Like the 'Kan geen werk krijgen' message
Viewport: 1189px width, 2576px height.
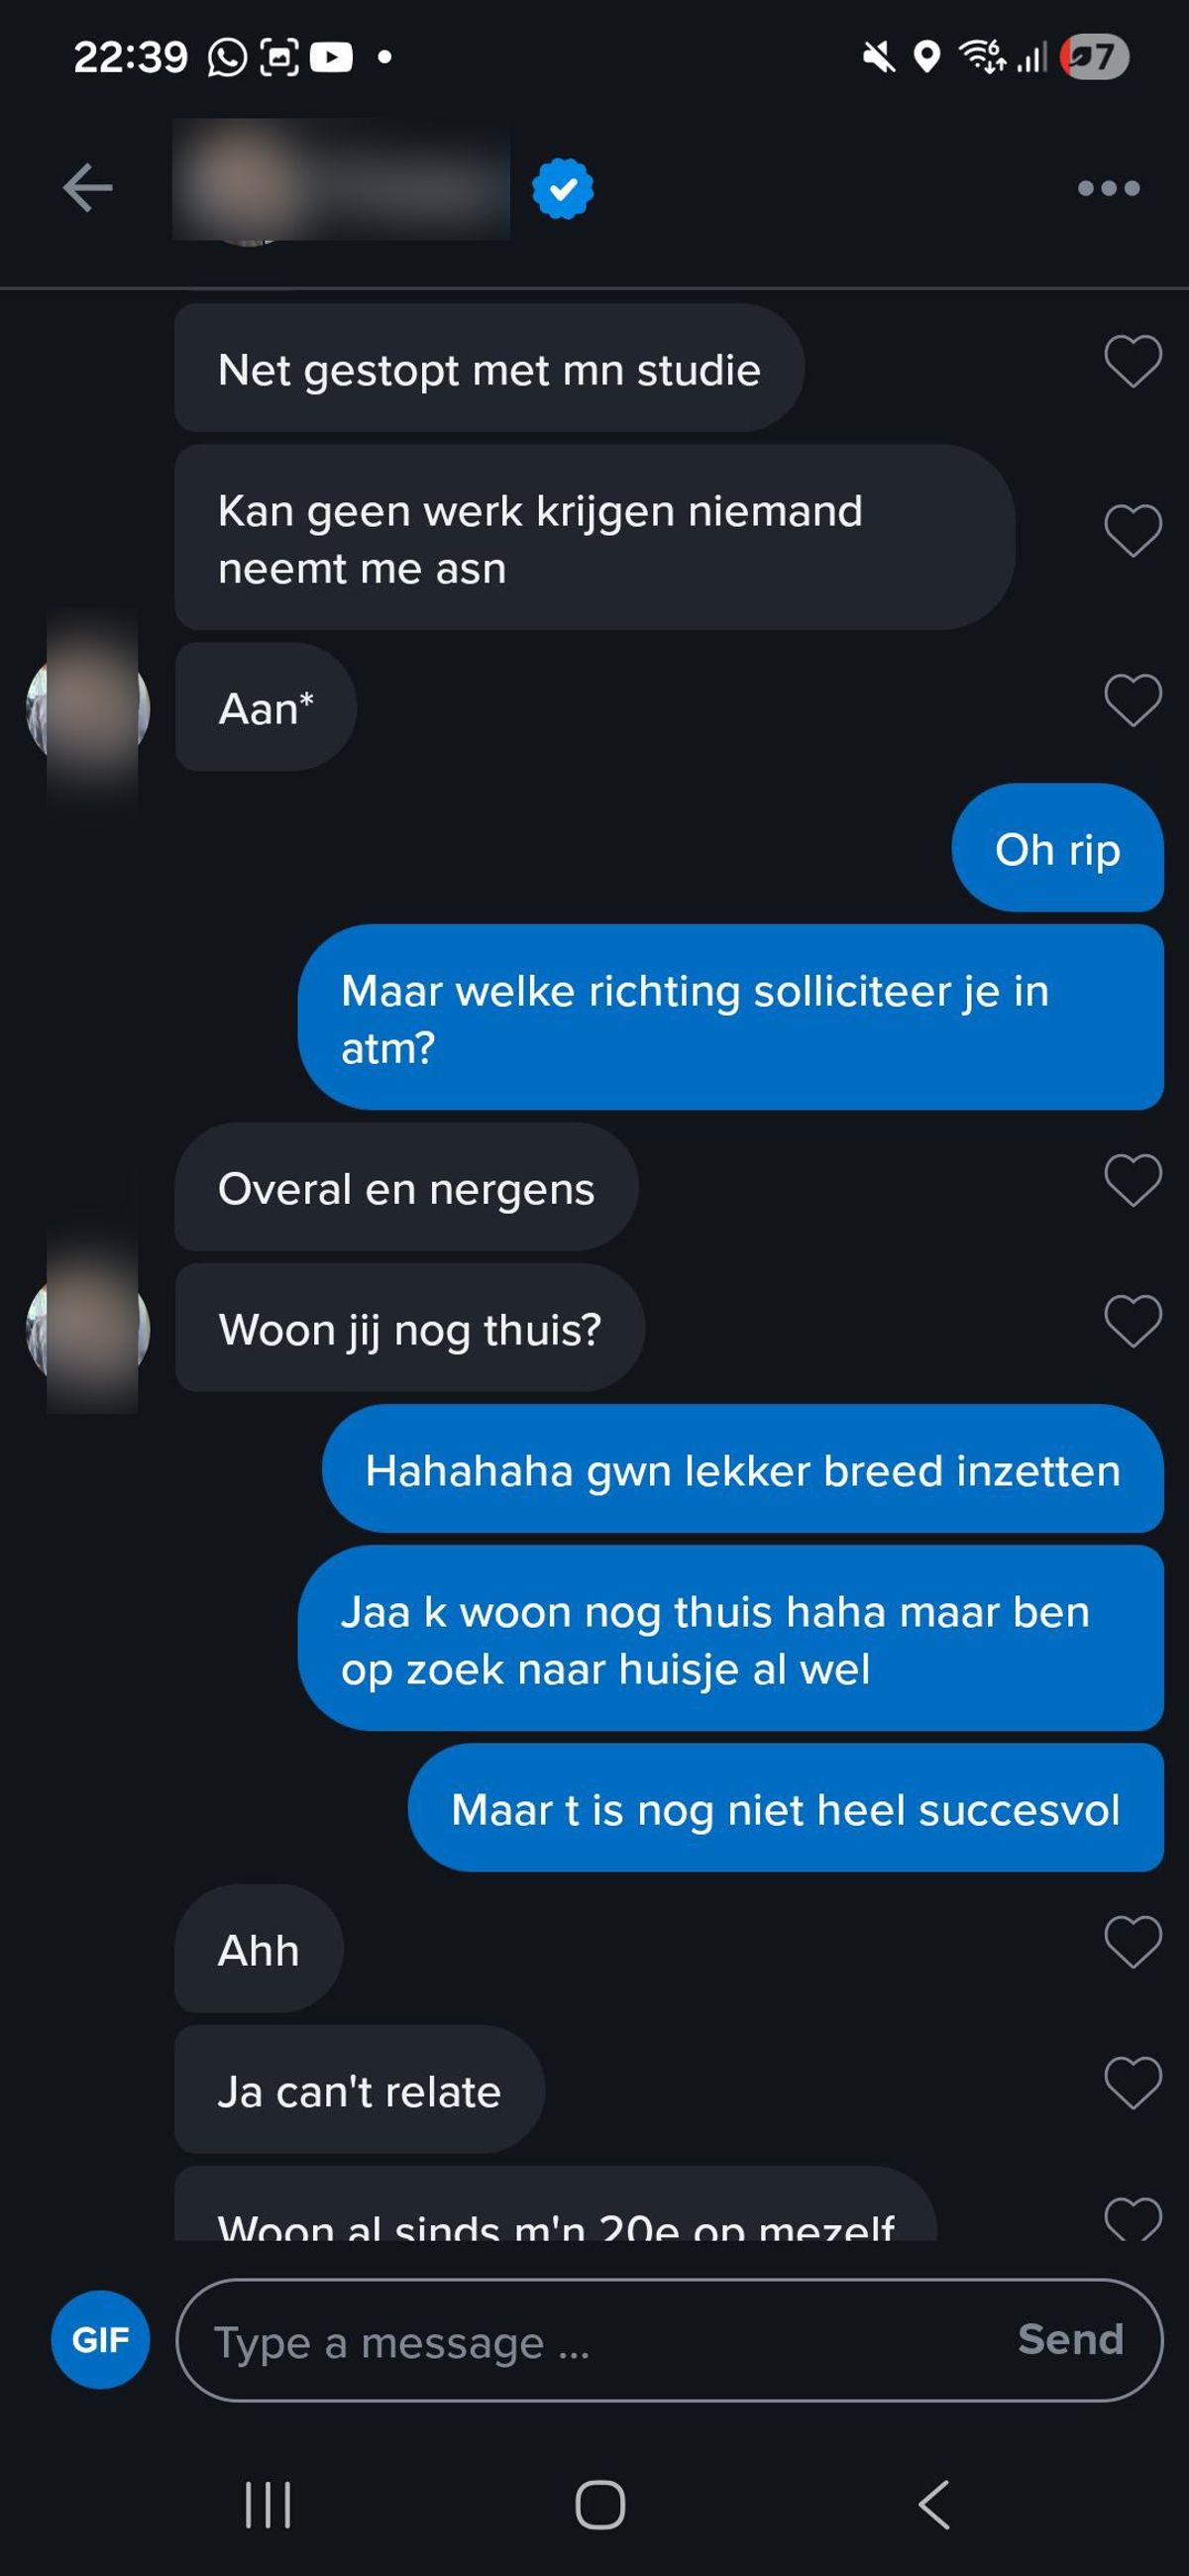(x=1133, y=530)
